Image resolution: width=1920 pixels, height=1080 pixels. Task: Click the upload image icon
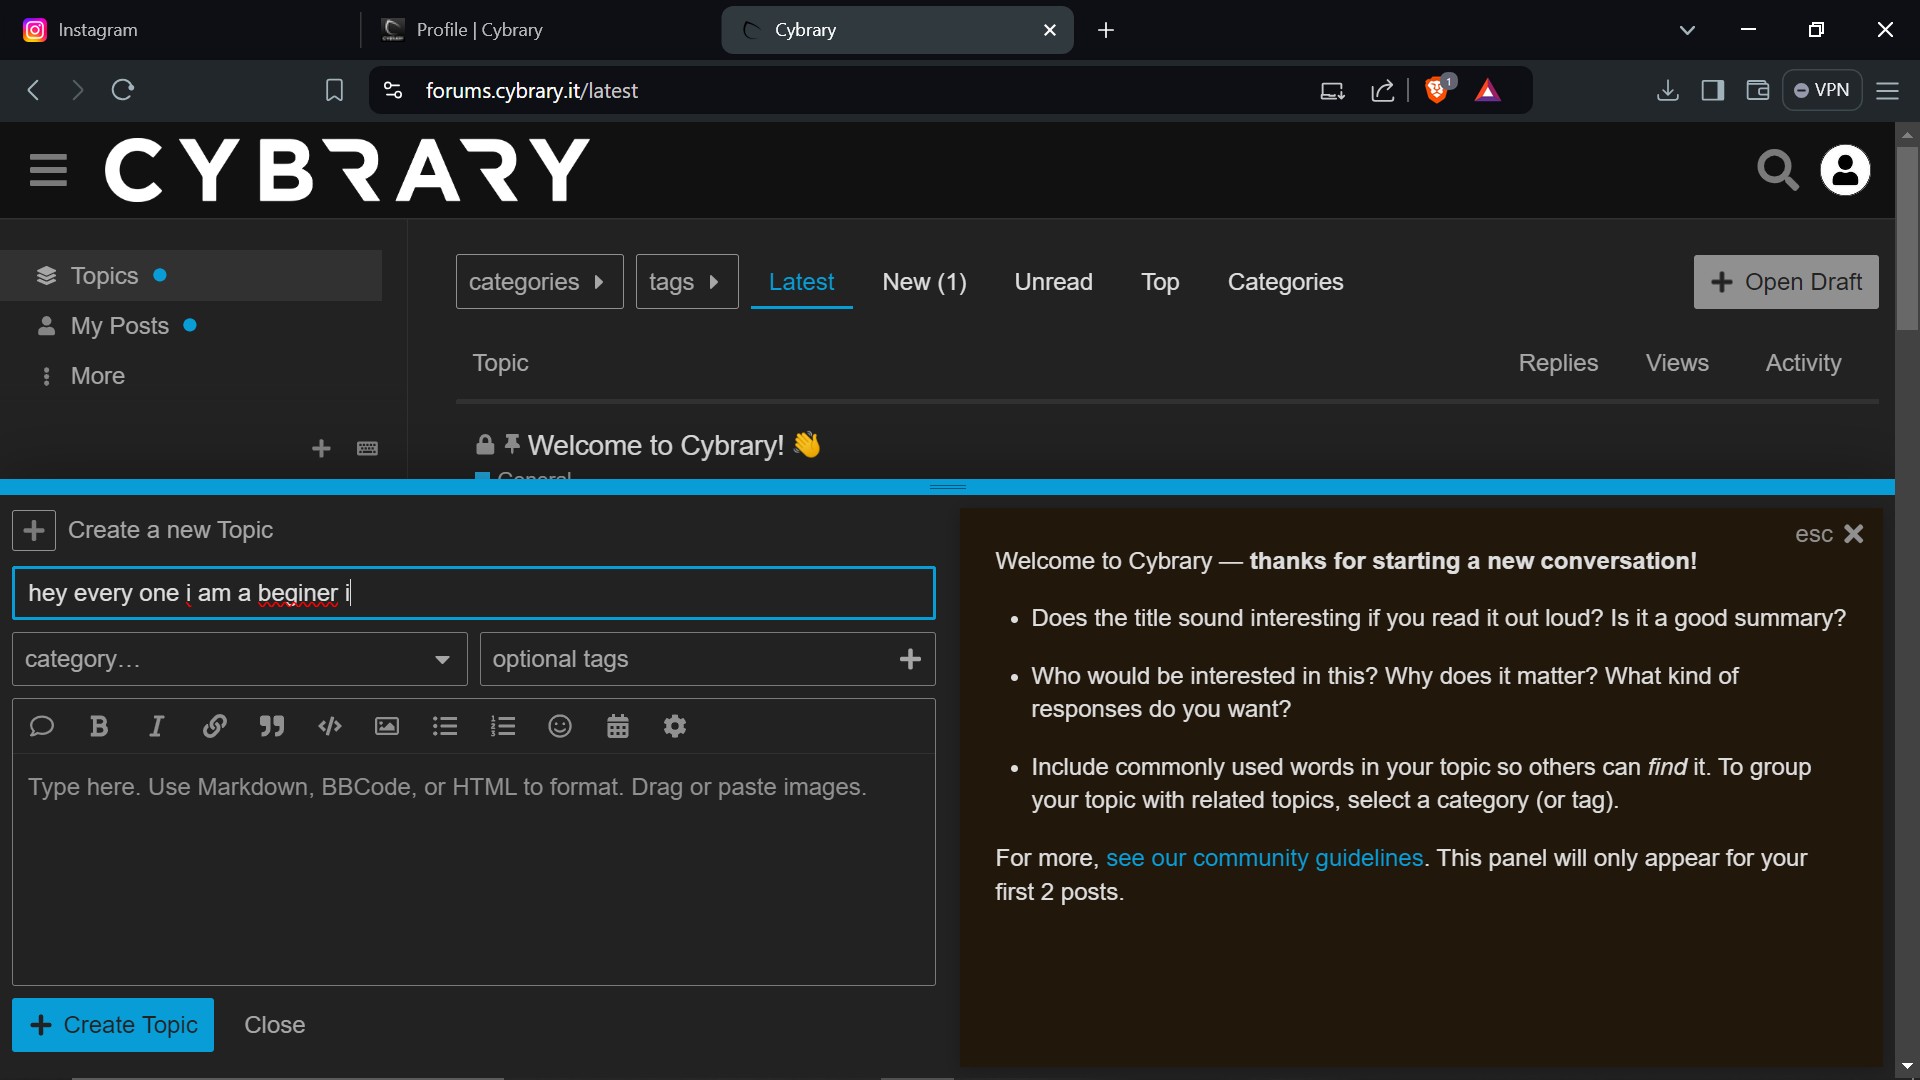click(x=387, y=727)
